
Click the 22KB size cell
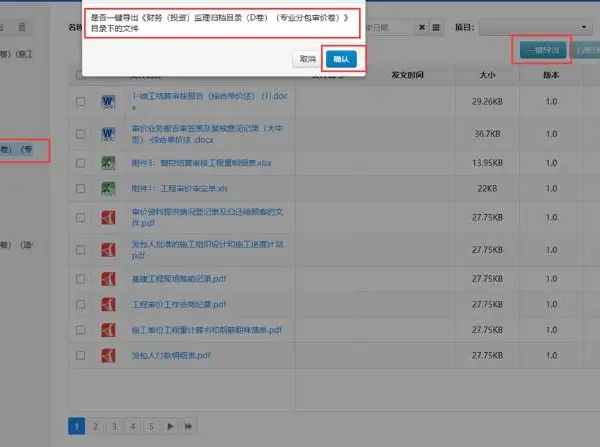pyautogui.click(x=487, y=188)
